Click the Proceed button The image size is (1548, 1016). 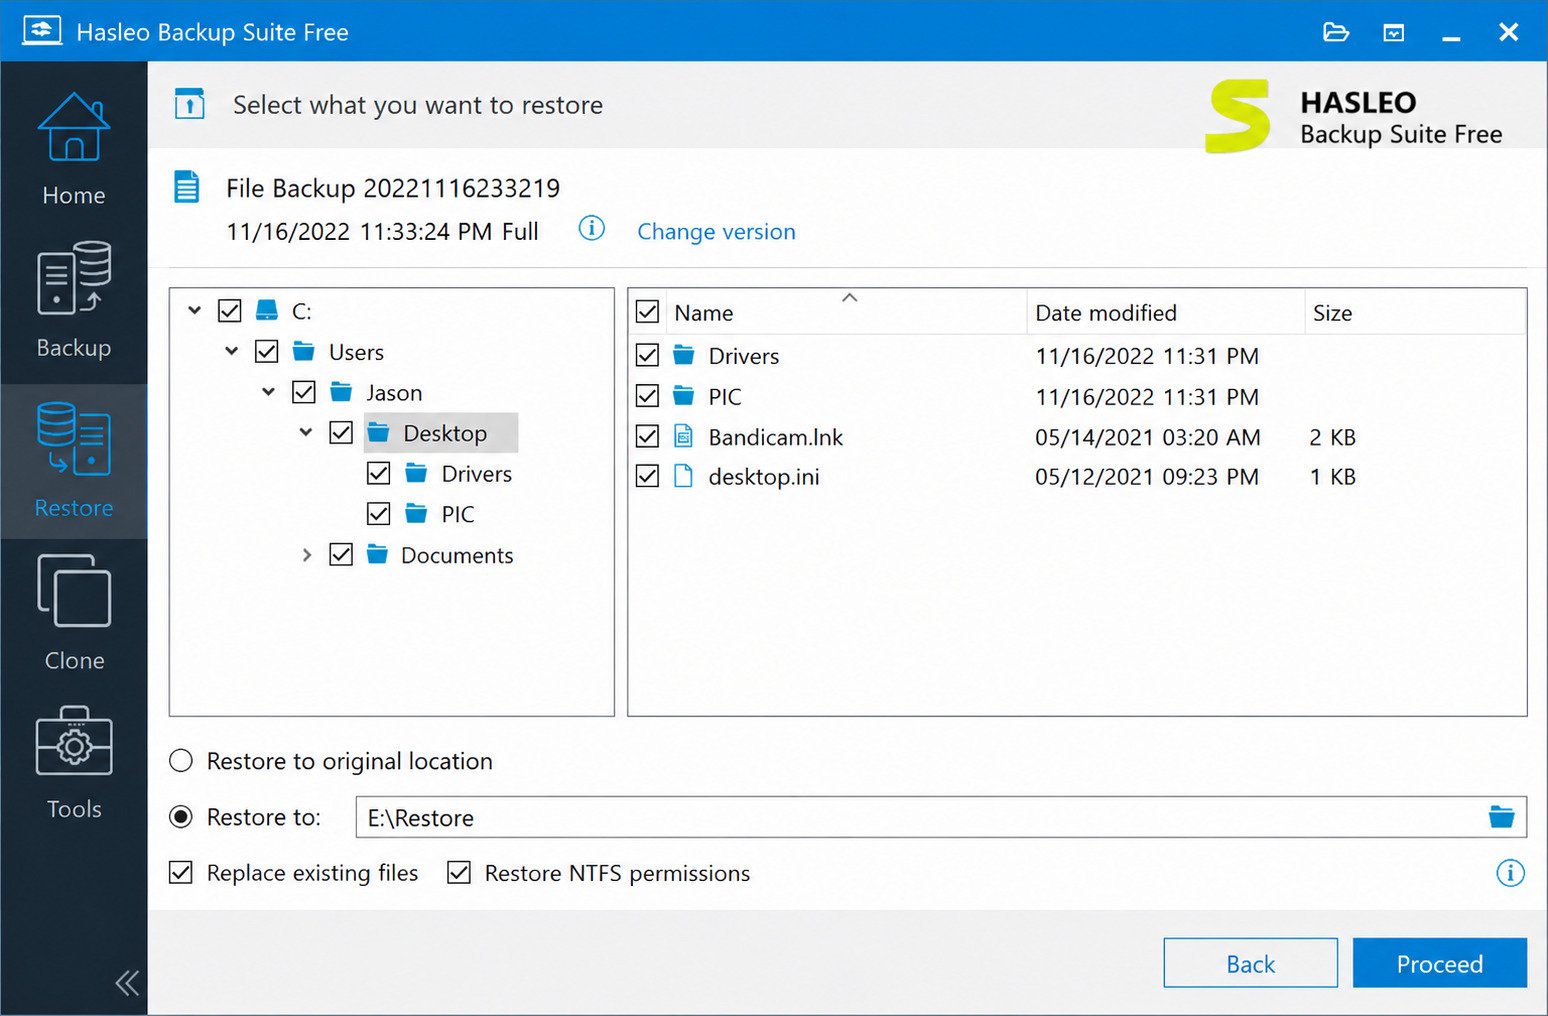1440,963
